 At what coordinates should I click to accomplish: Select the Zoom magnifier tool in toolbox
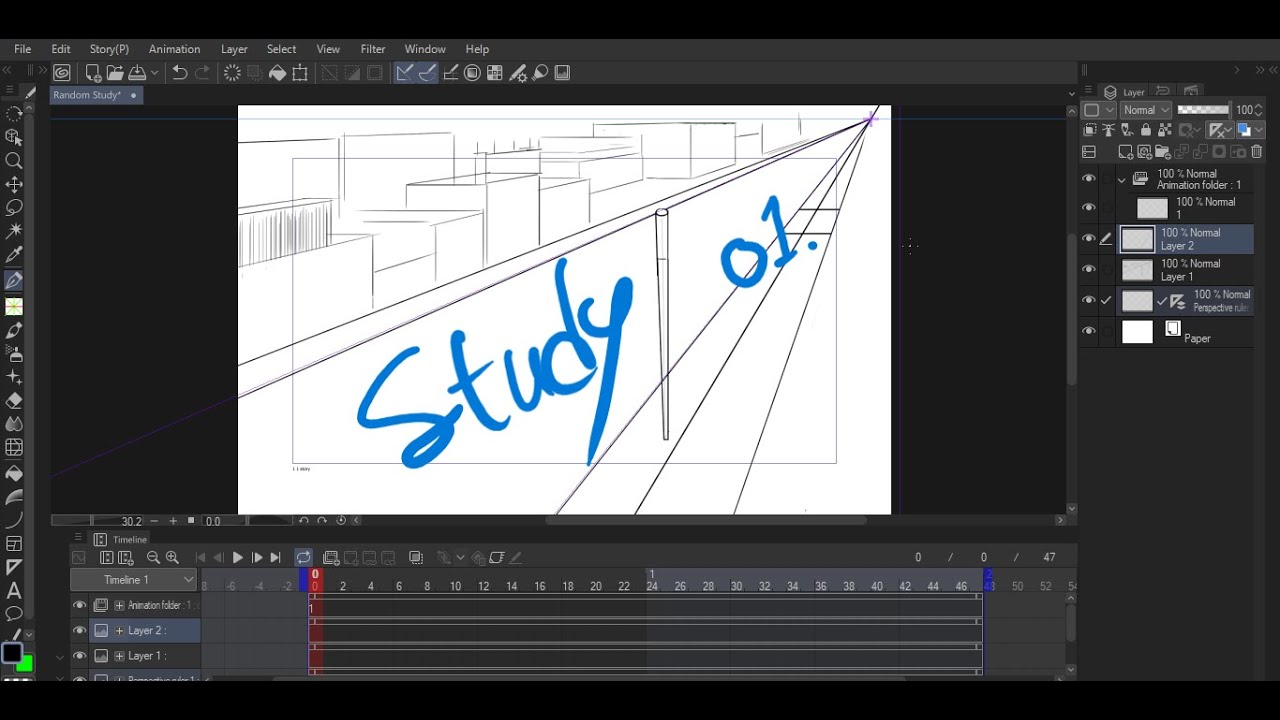click(x=14, y=161)
